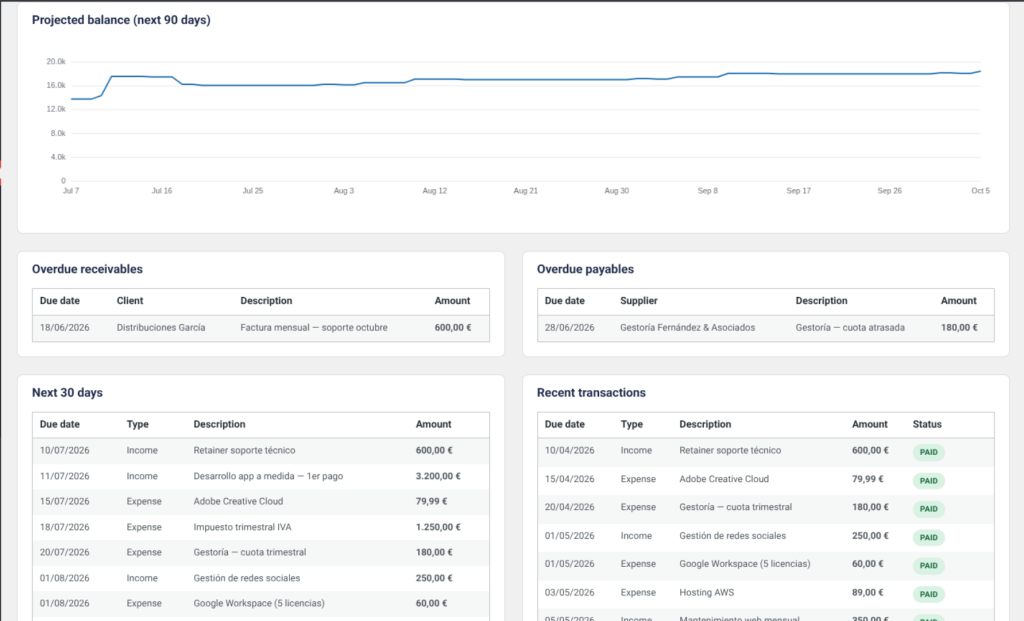
Task: Click the Hosting AWS description
Action: 707,593
